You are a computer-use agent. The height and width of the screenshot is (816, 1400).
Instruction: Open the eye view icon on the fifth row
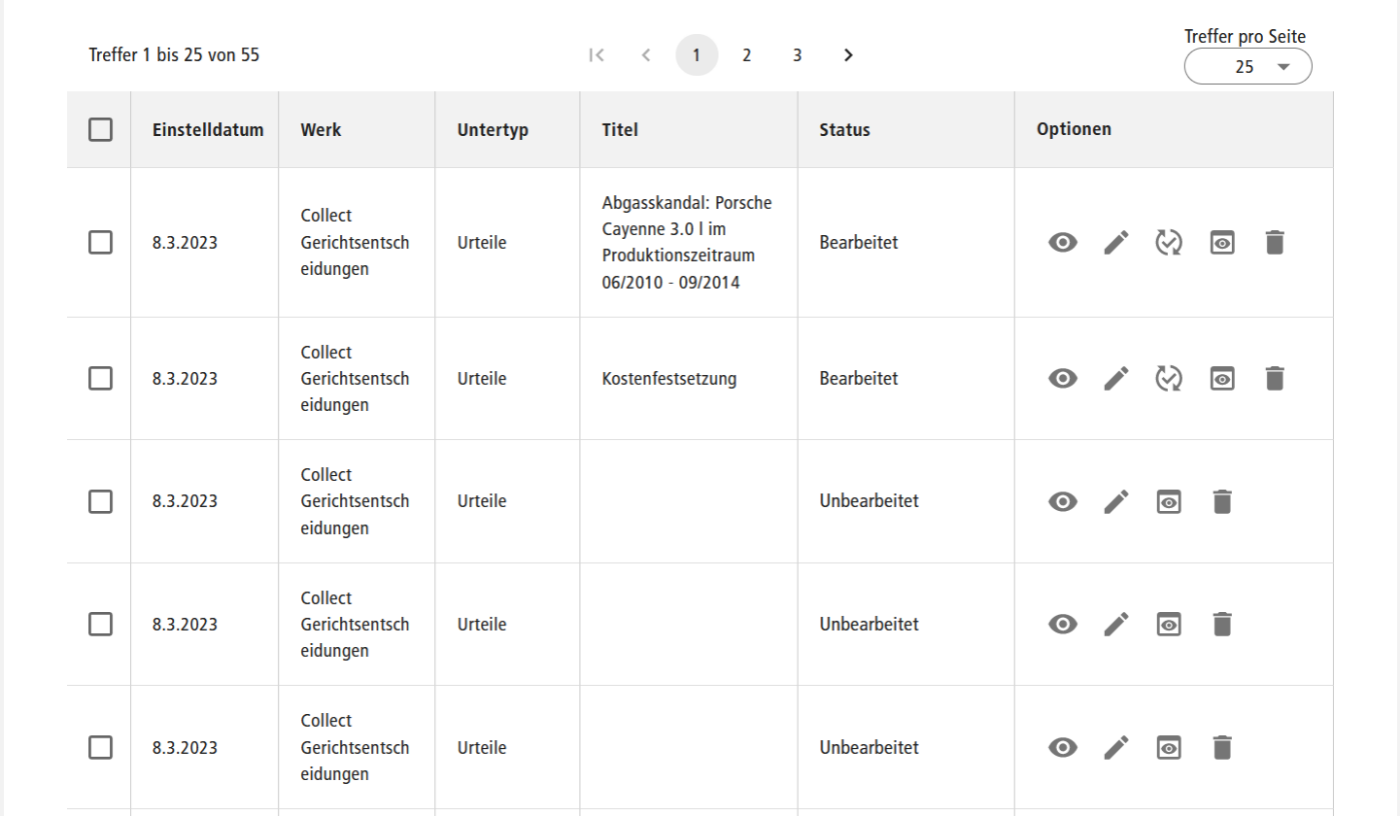[1063, 746]
